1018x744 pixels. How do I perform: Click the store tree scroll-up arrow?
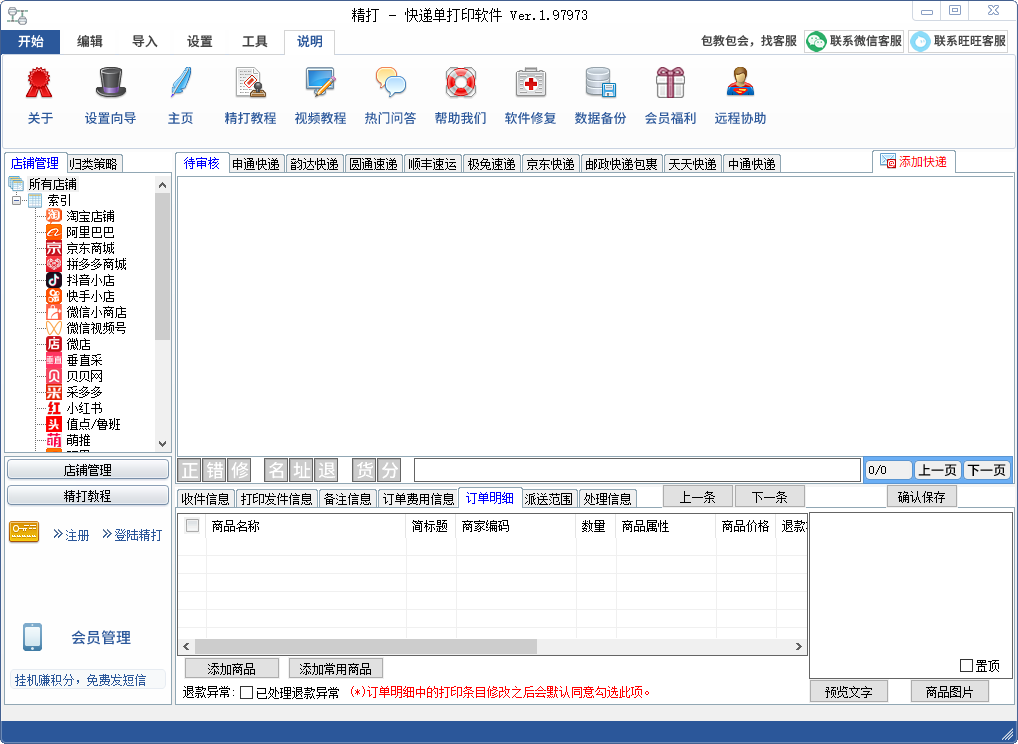point(162,185)
